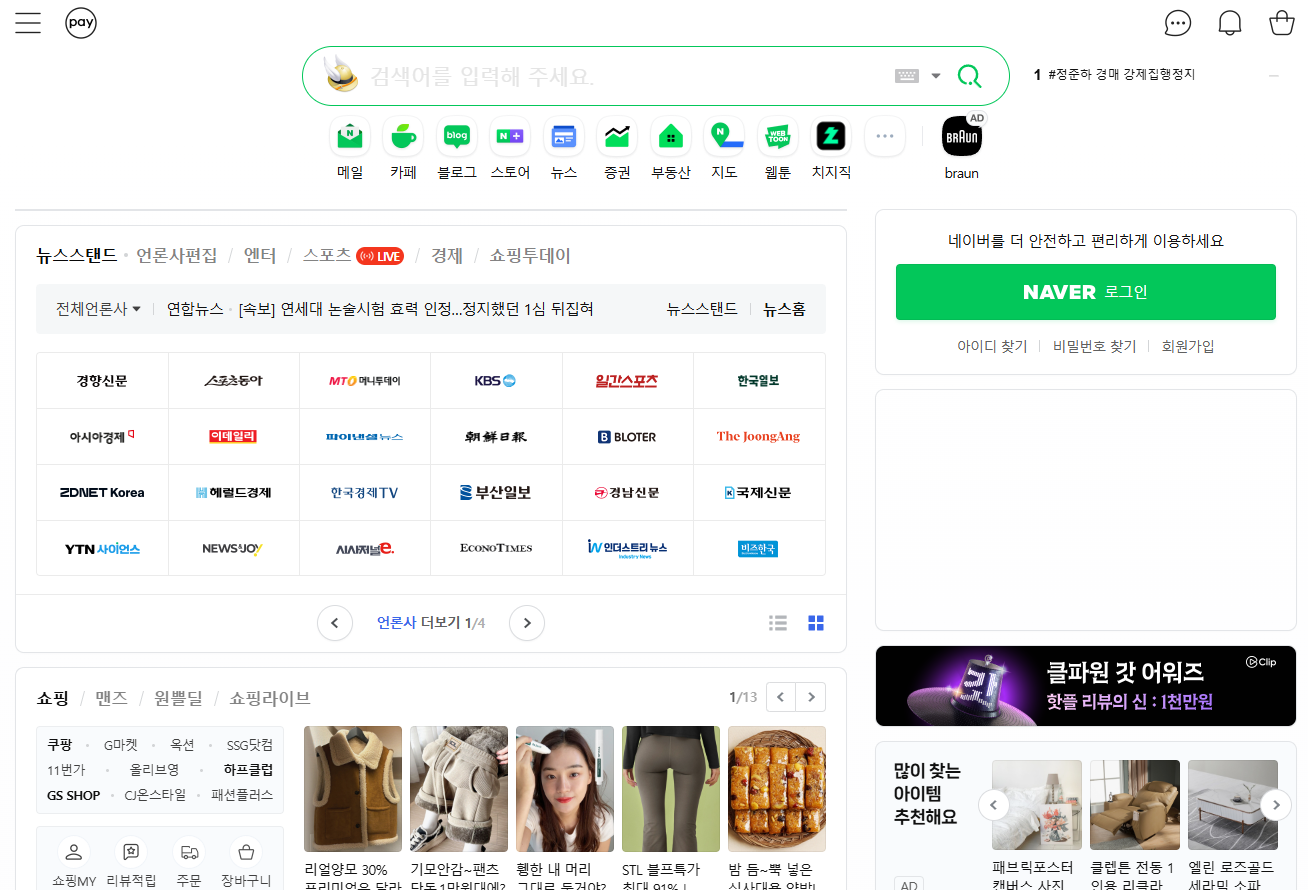Open the 부산일보 publisher logo
Image resolution: width=1308 pixels, height=890 pixels.
(496, 493)
